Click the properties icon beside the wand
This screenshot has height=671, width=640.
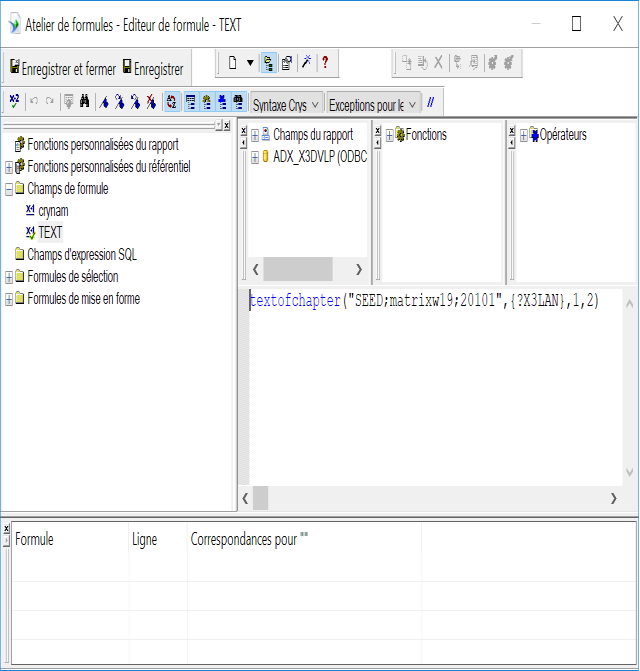click(x=286, y=63)
